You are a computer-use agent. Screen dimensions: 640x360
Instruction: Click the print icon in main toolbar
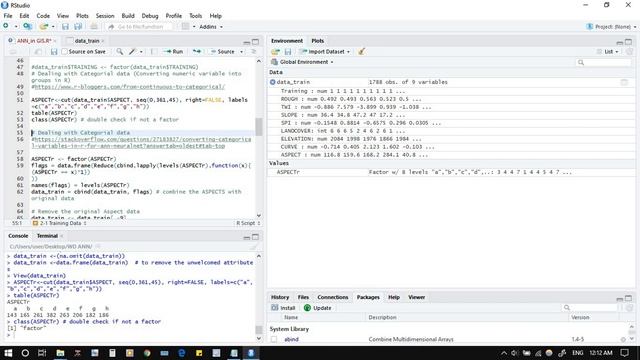pos(94,27)
